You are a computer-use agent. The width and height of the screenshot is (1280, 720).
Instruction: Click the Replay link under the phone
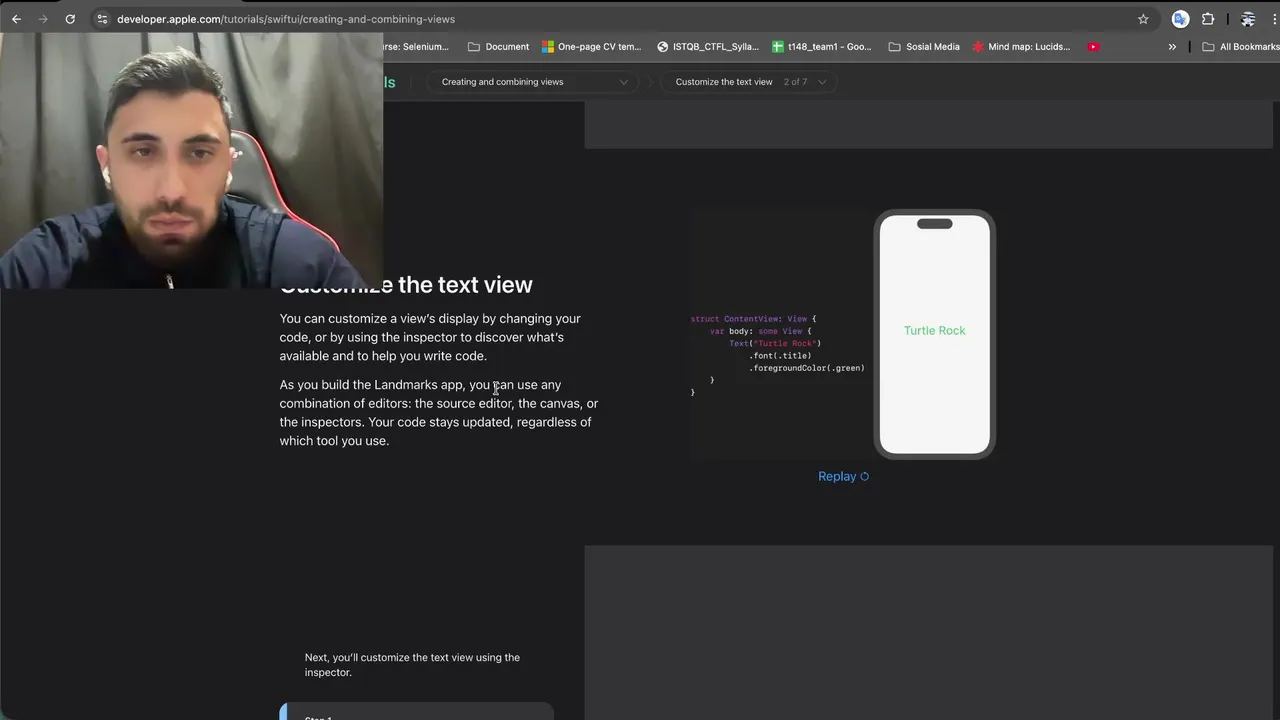pyautogui.click(x=843, y=476)
